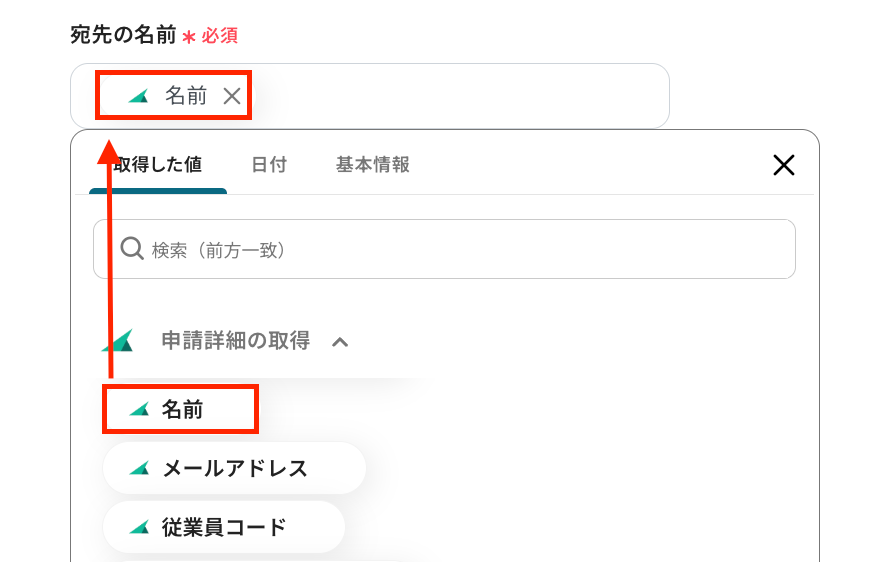The width and height of the screenshot is (884, 562).
Task: Close the value picker panel
Action: (784, 165)
